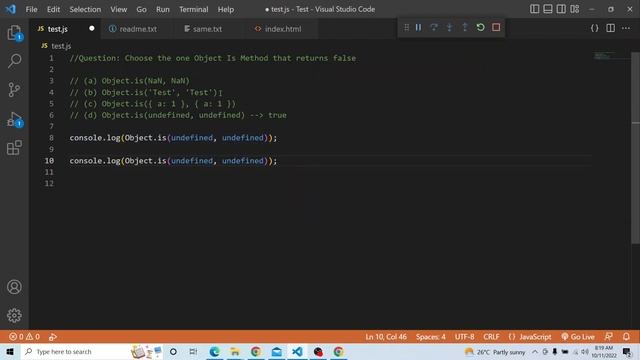Switch to the readme.txt tab
Image resolution: width=640 pixels, height=360 pixels.
(138, 29)
